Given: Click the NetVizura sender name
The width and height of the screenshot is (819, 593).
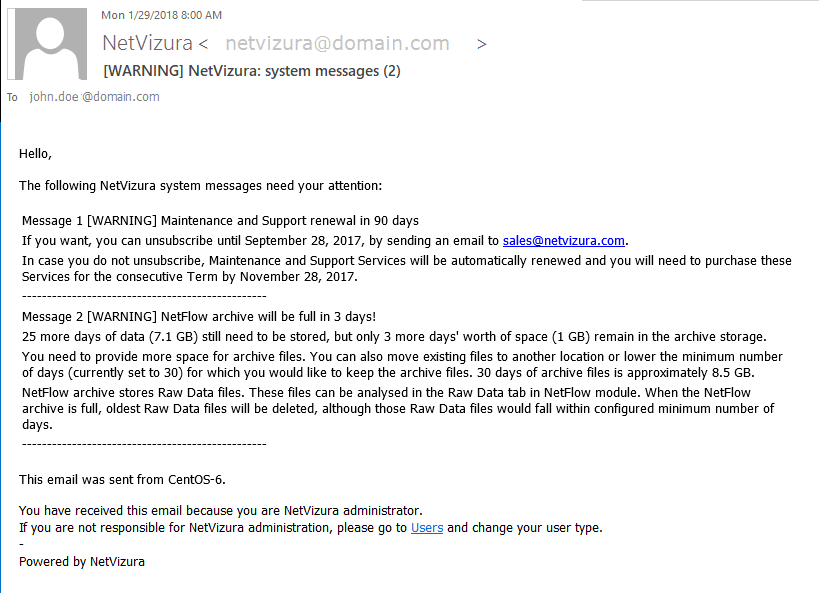Looking at the screenshot, I should [x=148, y=44].
